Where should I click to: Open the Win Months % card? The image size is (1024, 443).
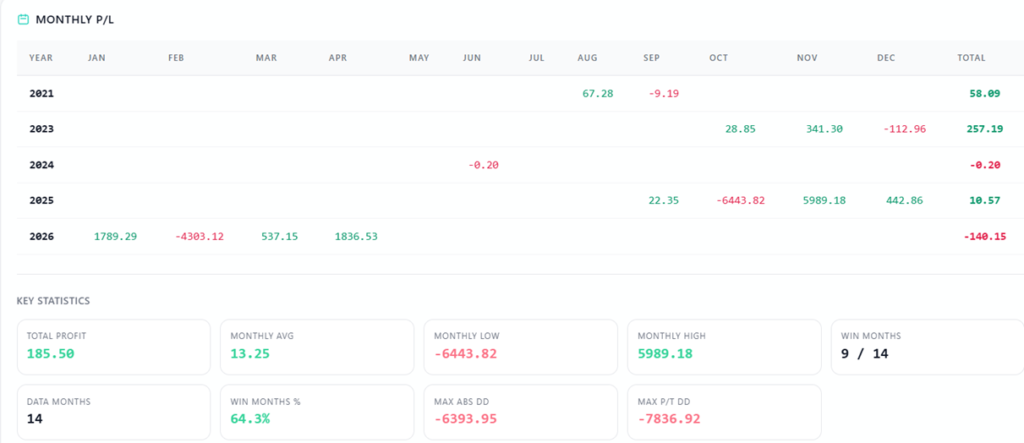pos(316,411)
